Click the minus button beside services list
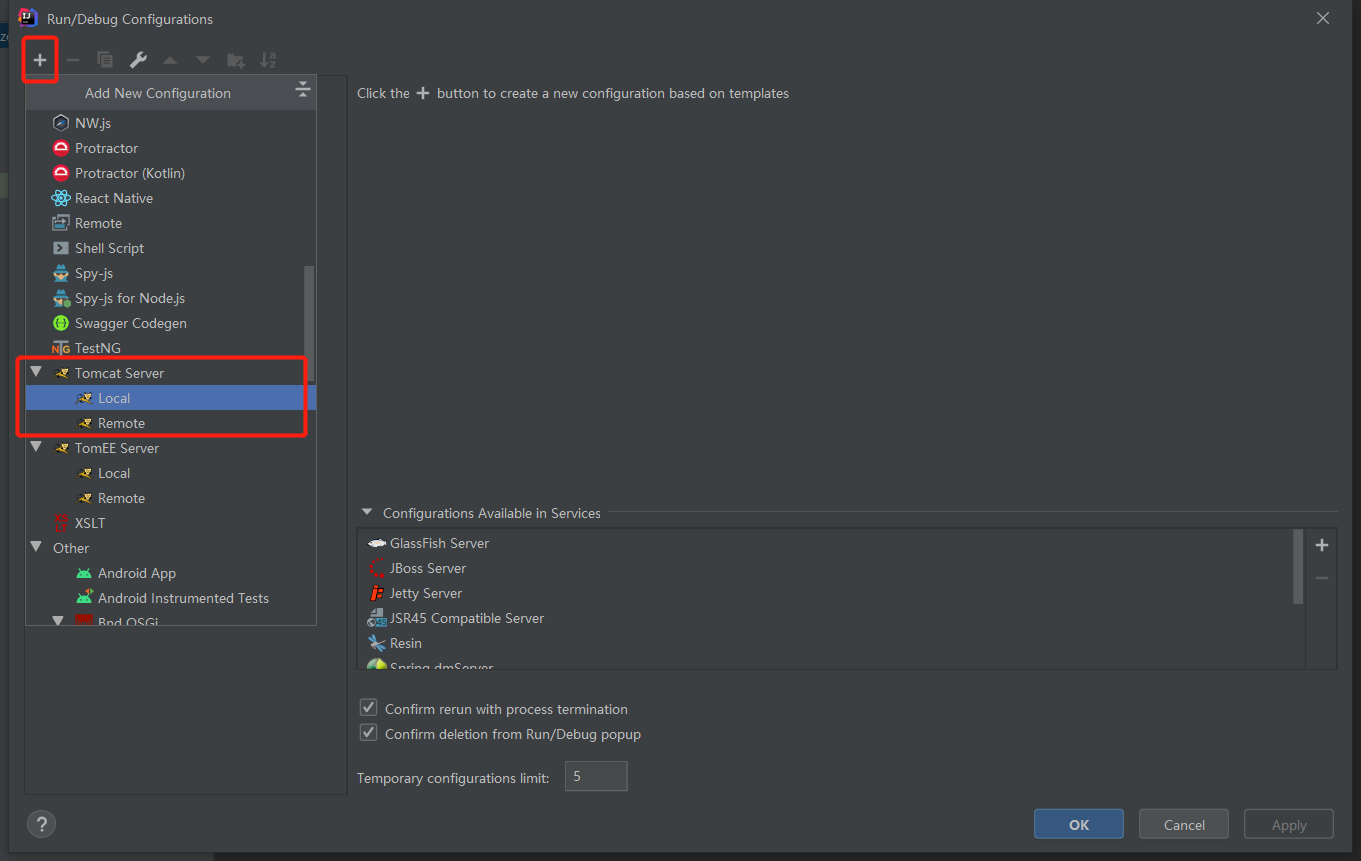The height and width of the screenshot is (861, 1361). click(x=1322, y=578)
